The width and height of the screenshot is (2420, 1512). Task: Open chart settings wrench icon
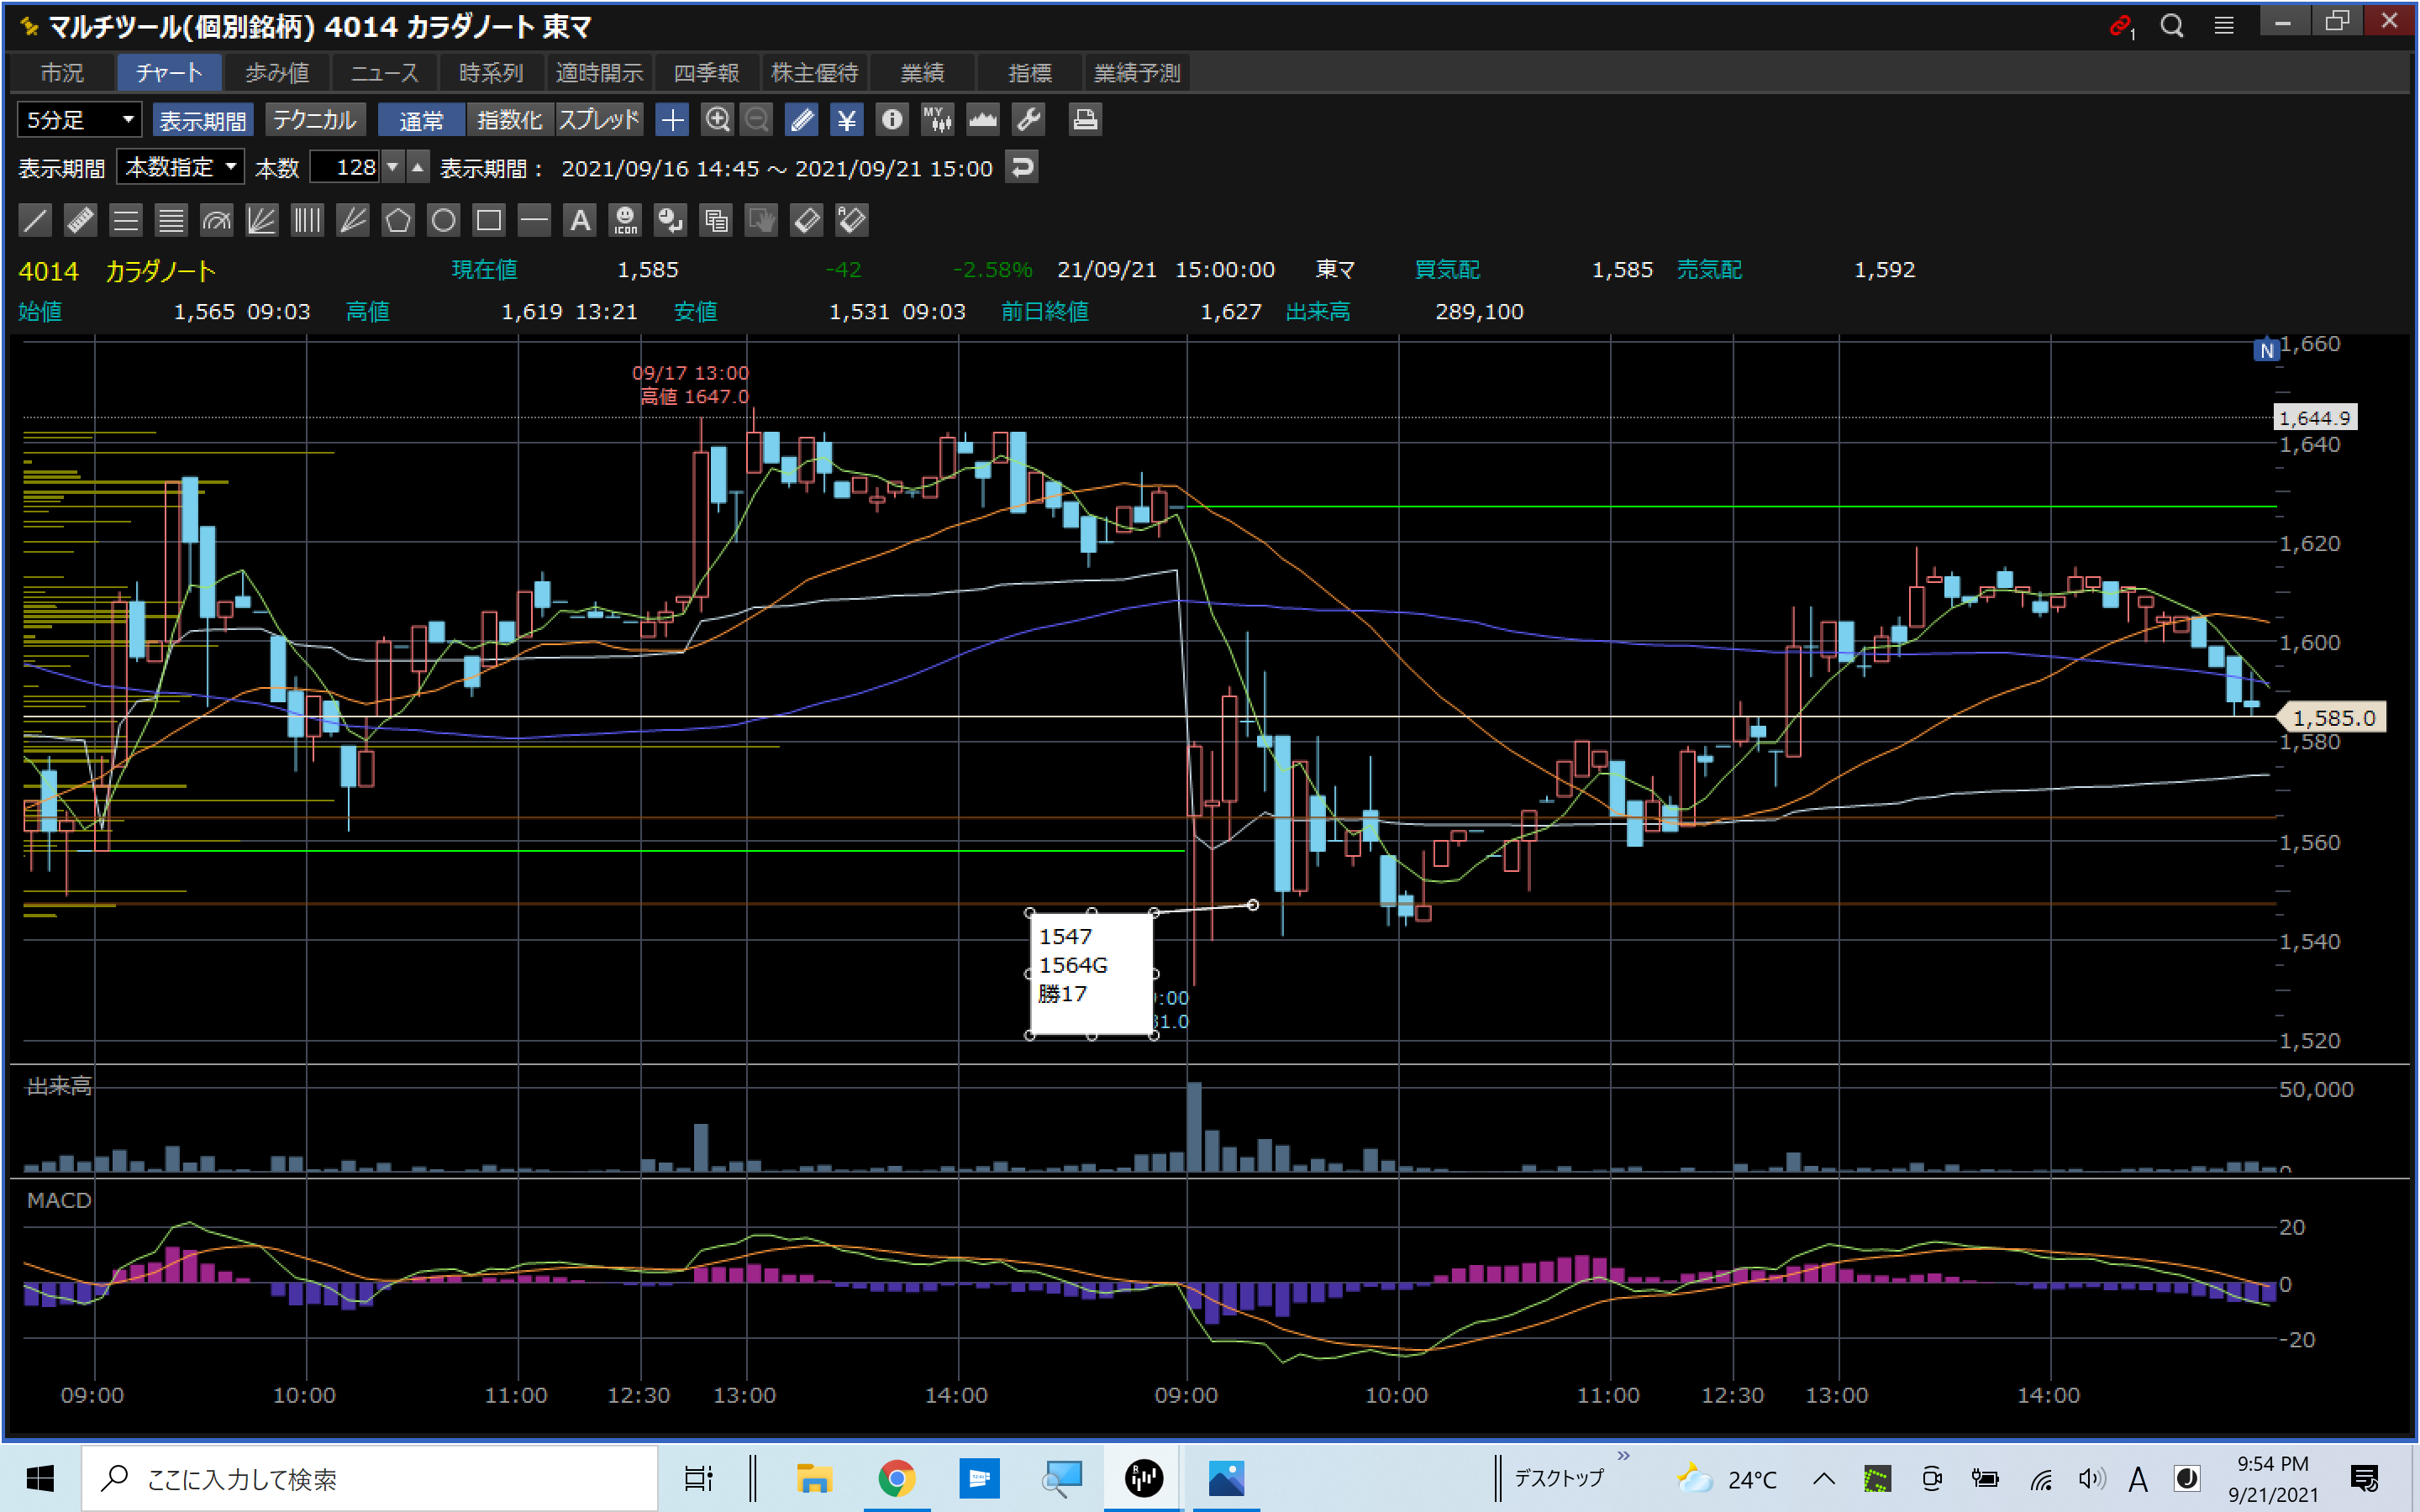(1029, 120)
